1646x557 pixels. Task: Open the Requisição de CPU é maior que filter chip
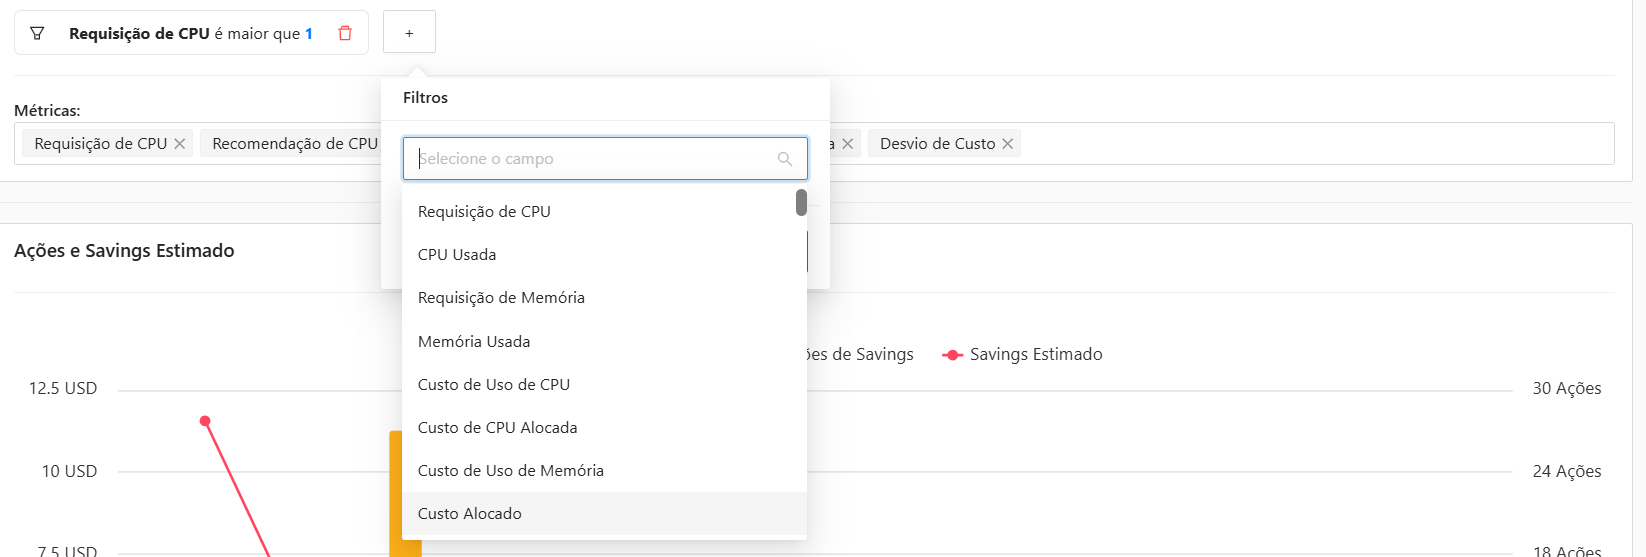[190, 33]
